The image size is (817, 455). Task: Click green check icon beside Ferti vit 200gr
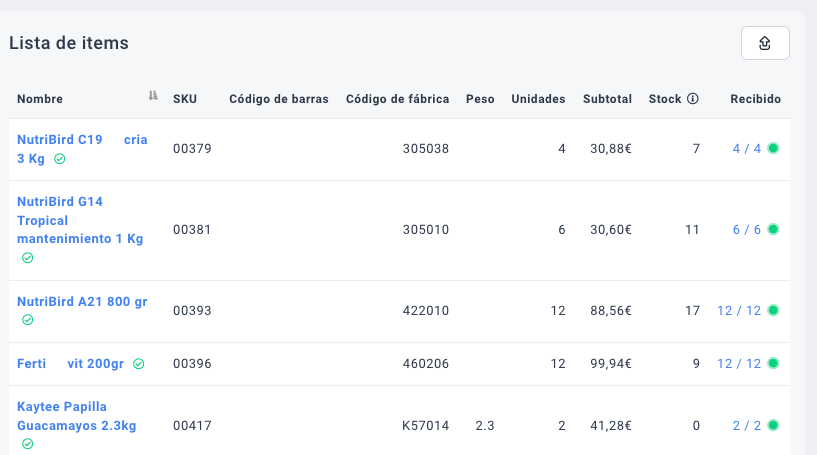pos(139,364)
